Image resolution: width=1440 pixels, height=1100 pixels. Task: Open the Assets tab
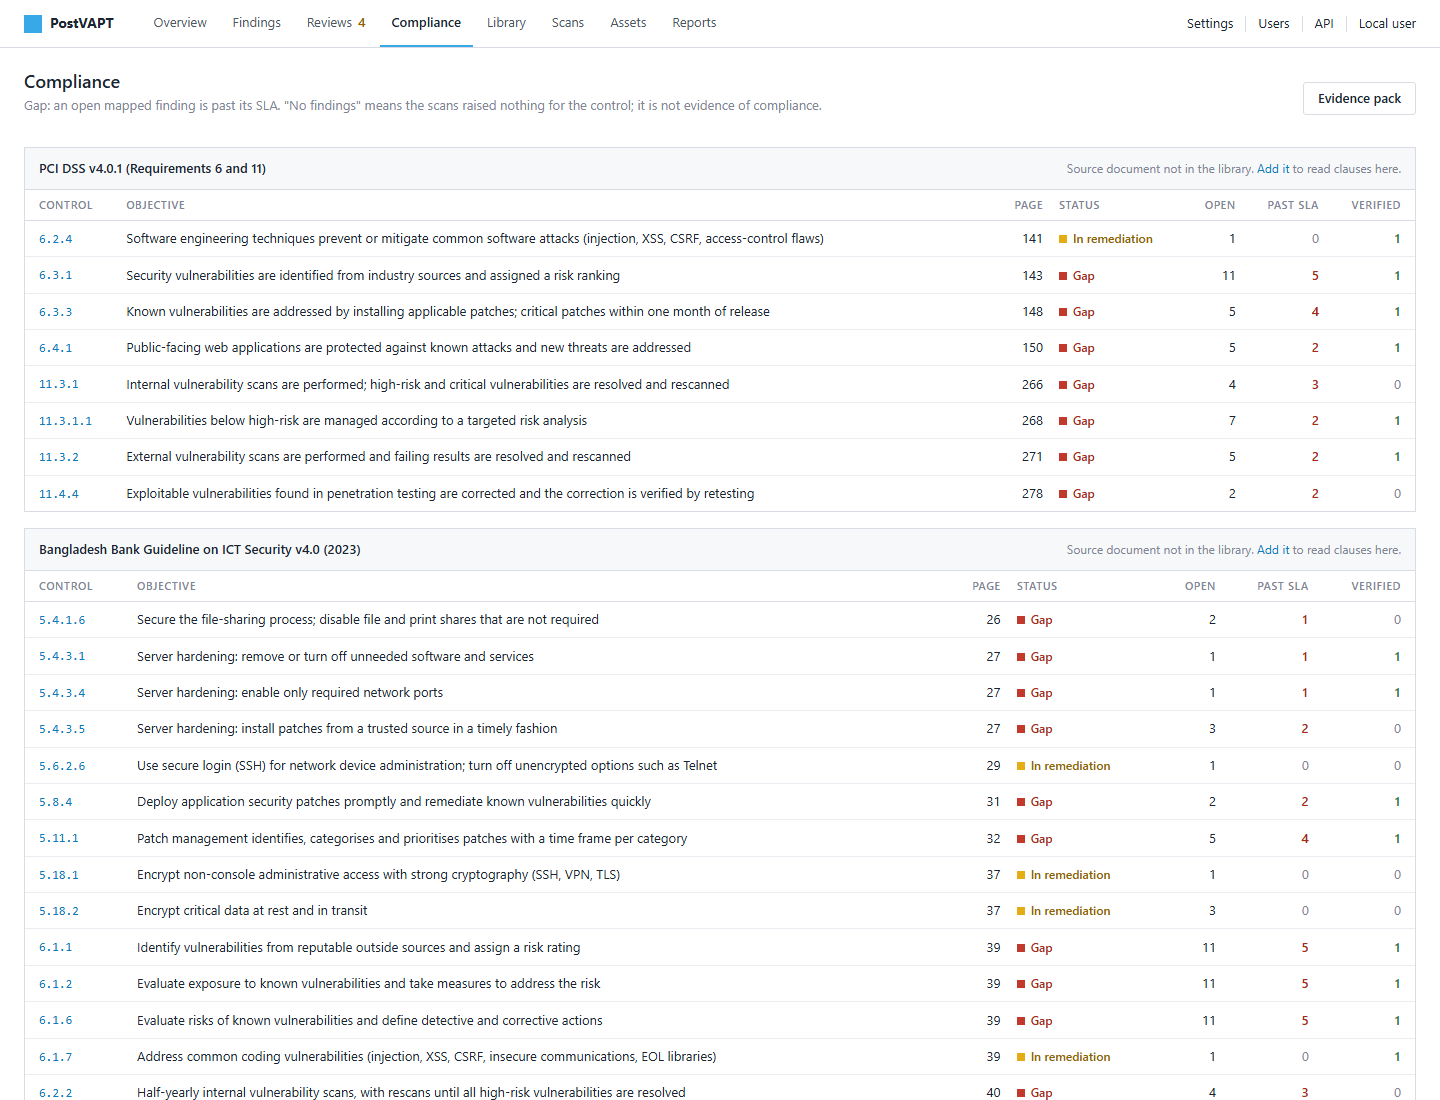(x=628, y=23)
